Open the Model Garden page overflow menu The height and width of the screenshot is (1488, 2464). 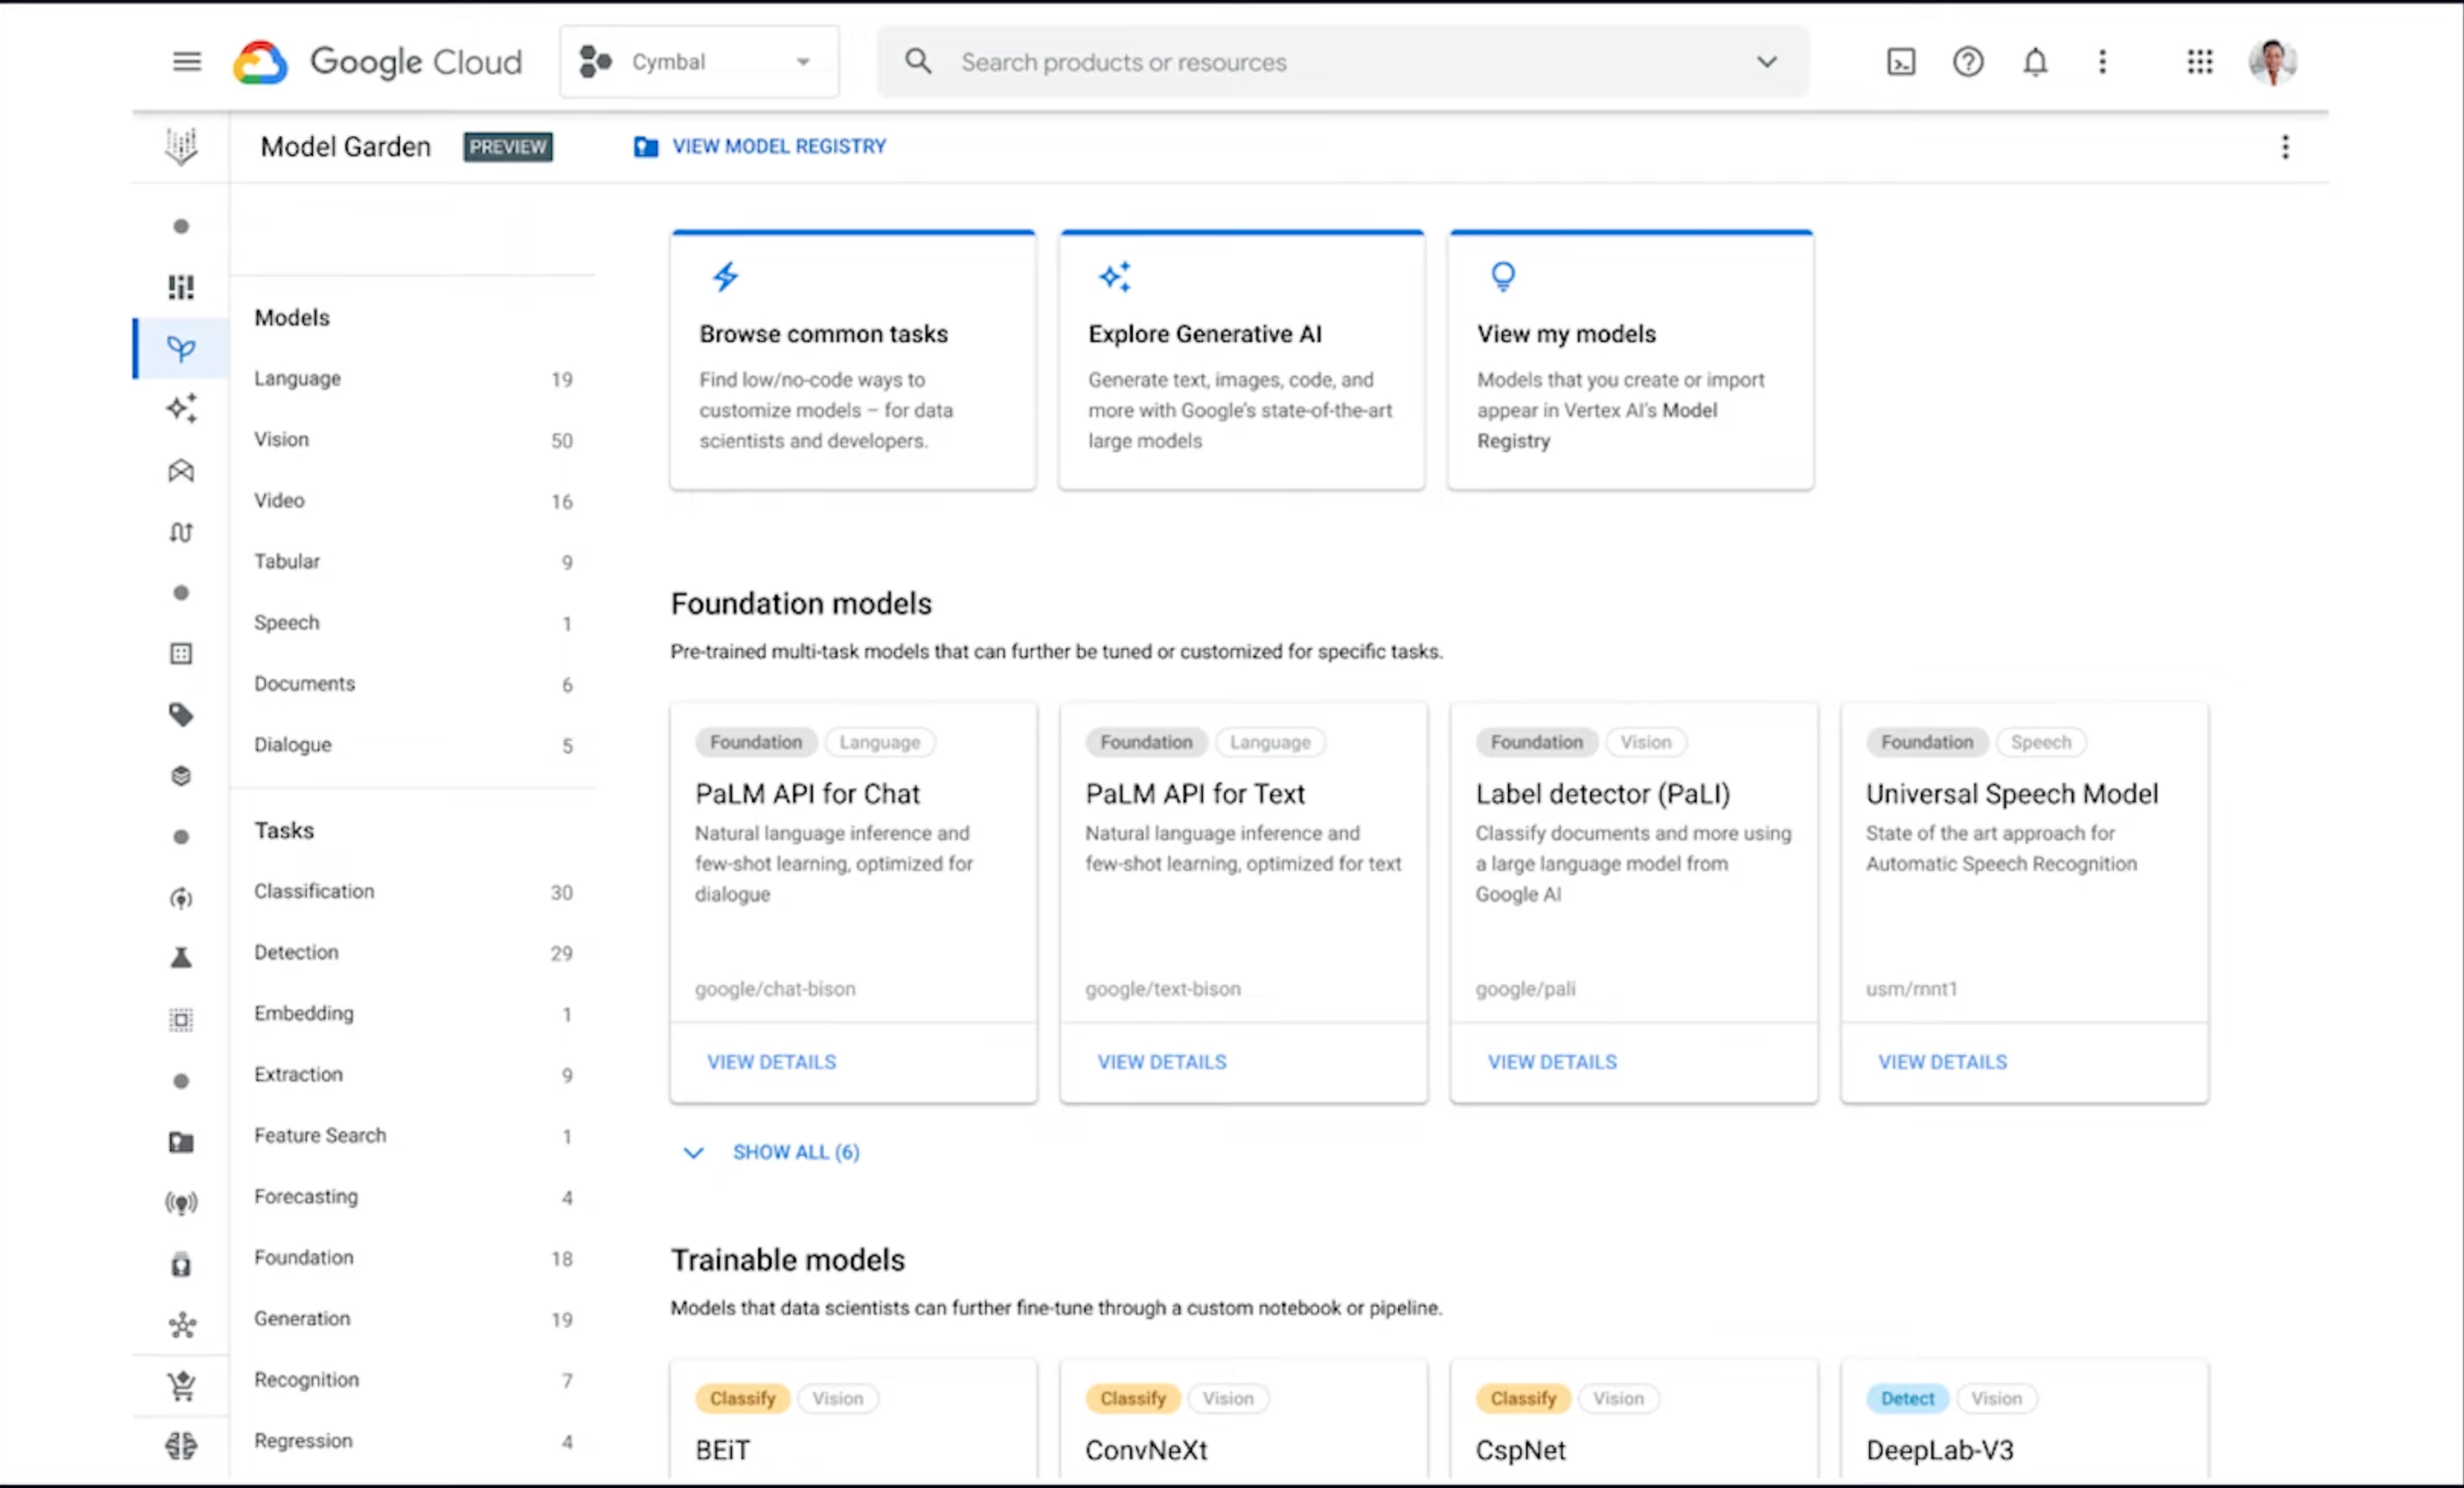point(2285,146)
